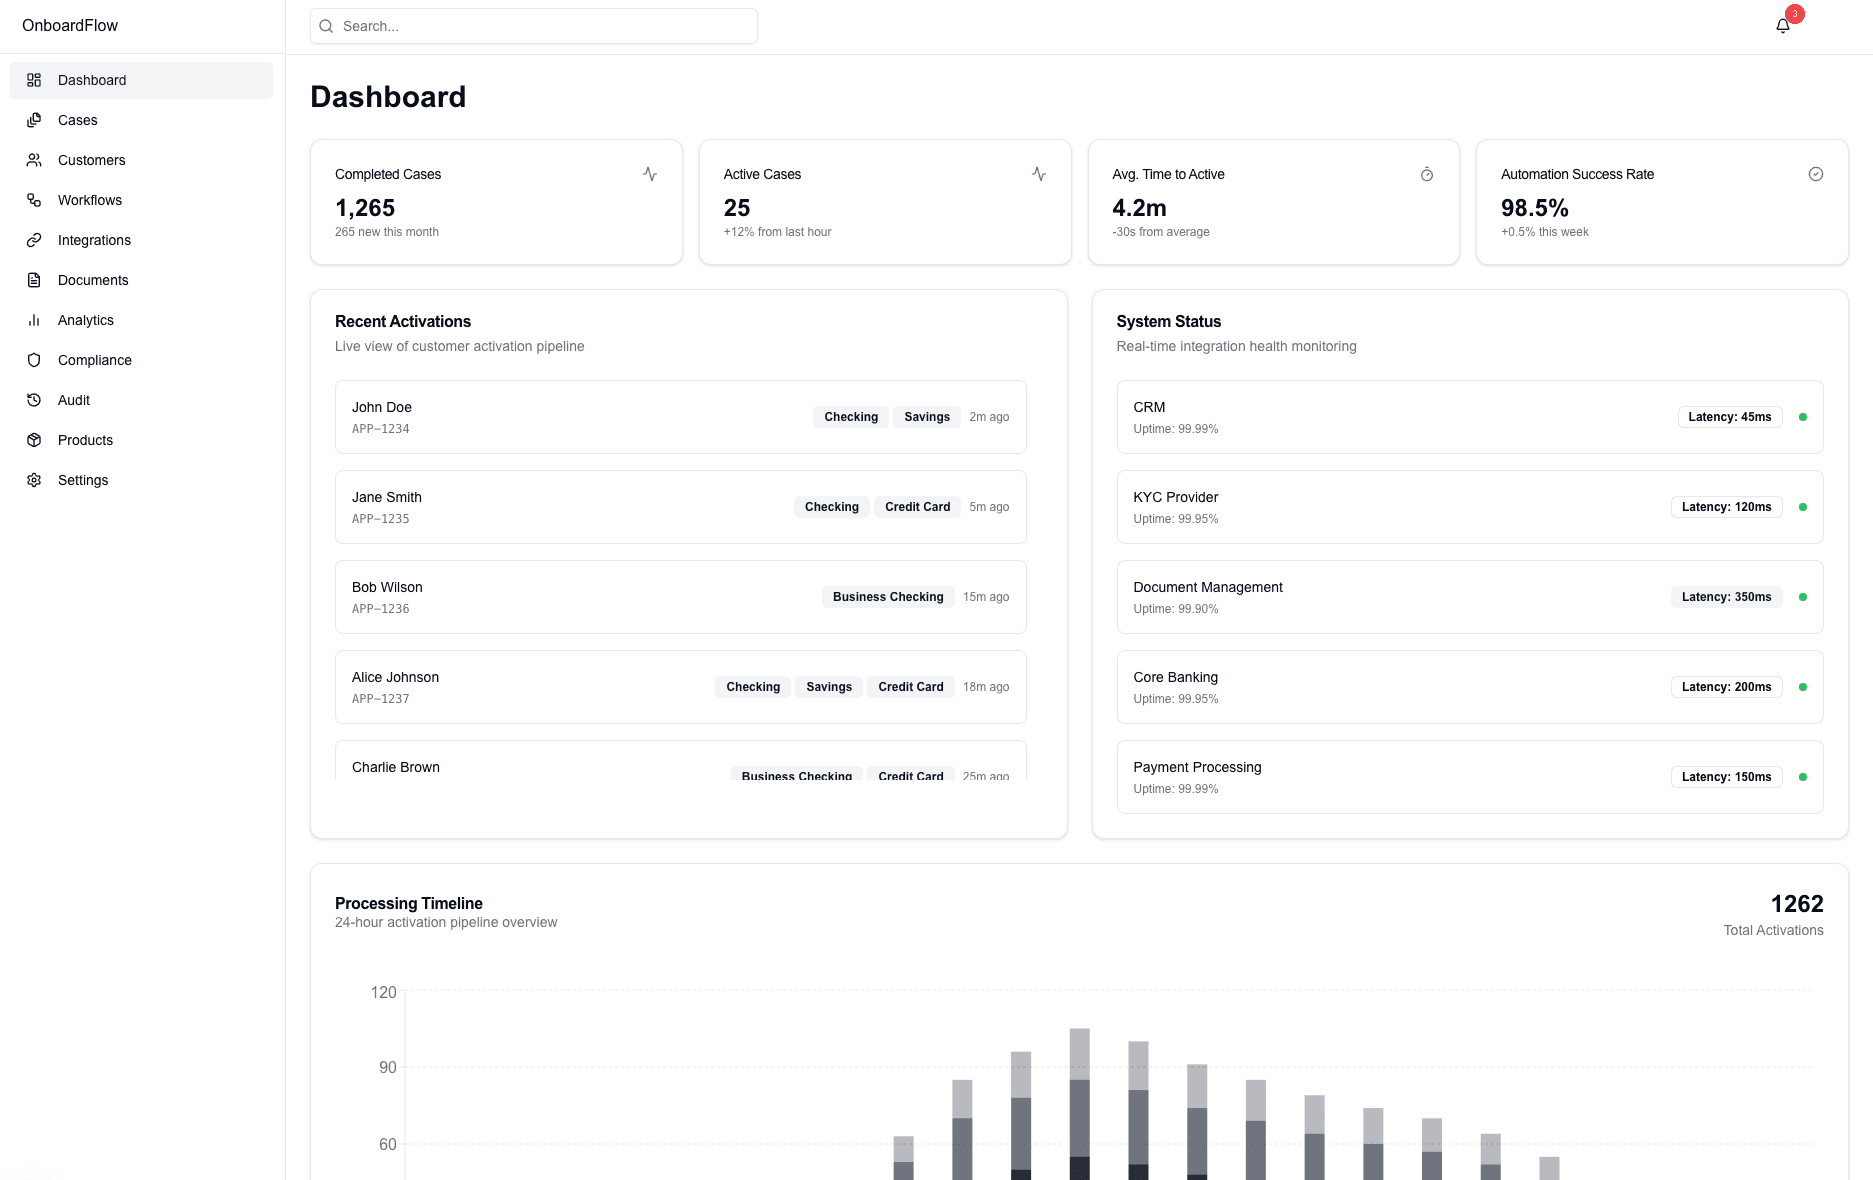Click the green status dot for Core Banking
This screenshot has width=1873, height=1180.
1803,687
